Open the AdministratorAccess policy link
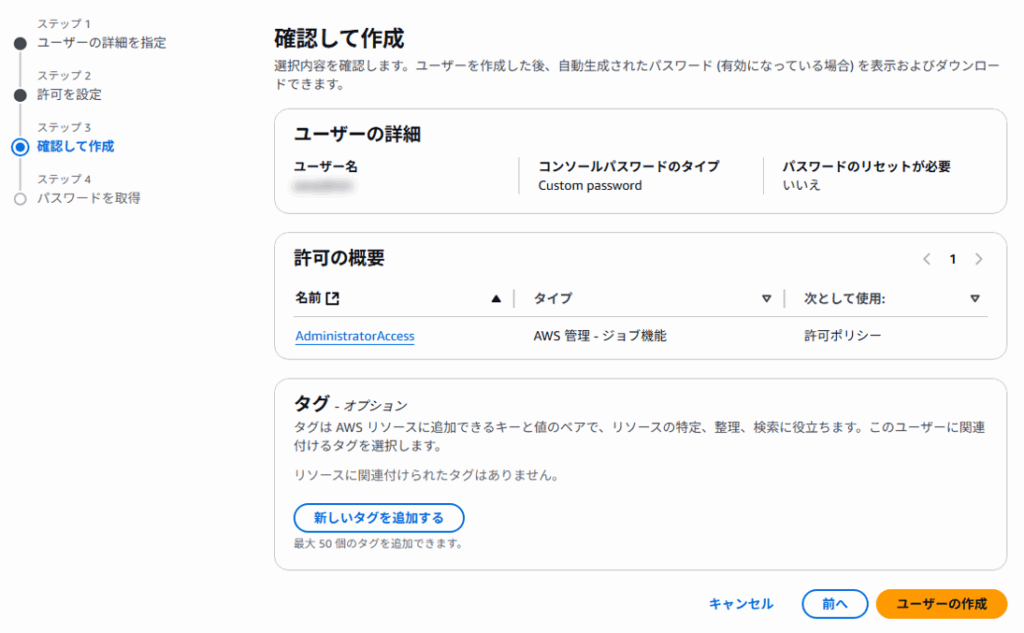 click(x=354, y=336)
